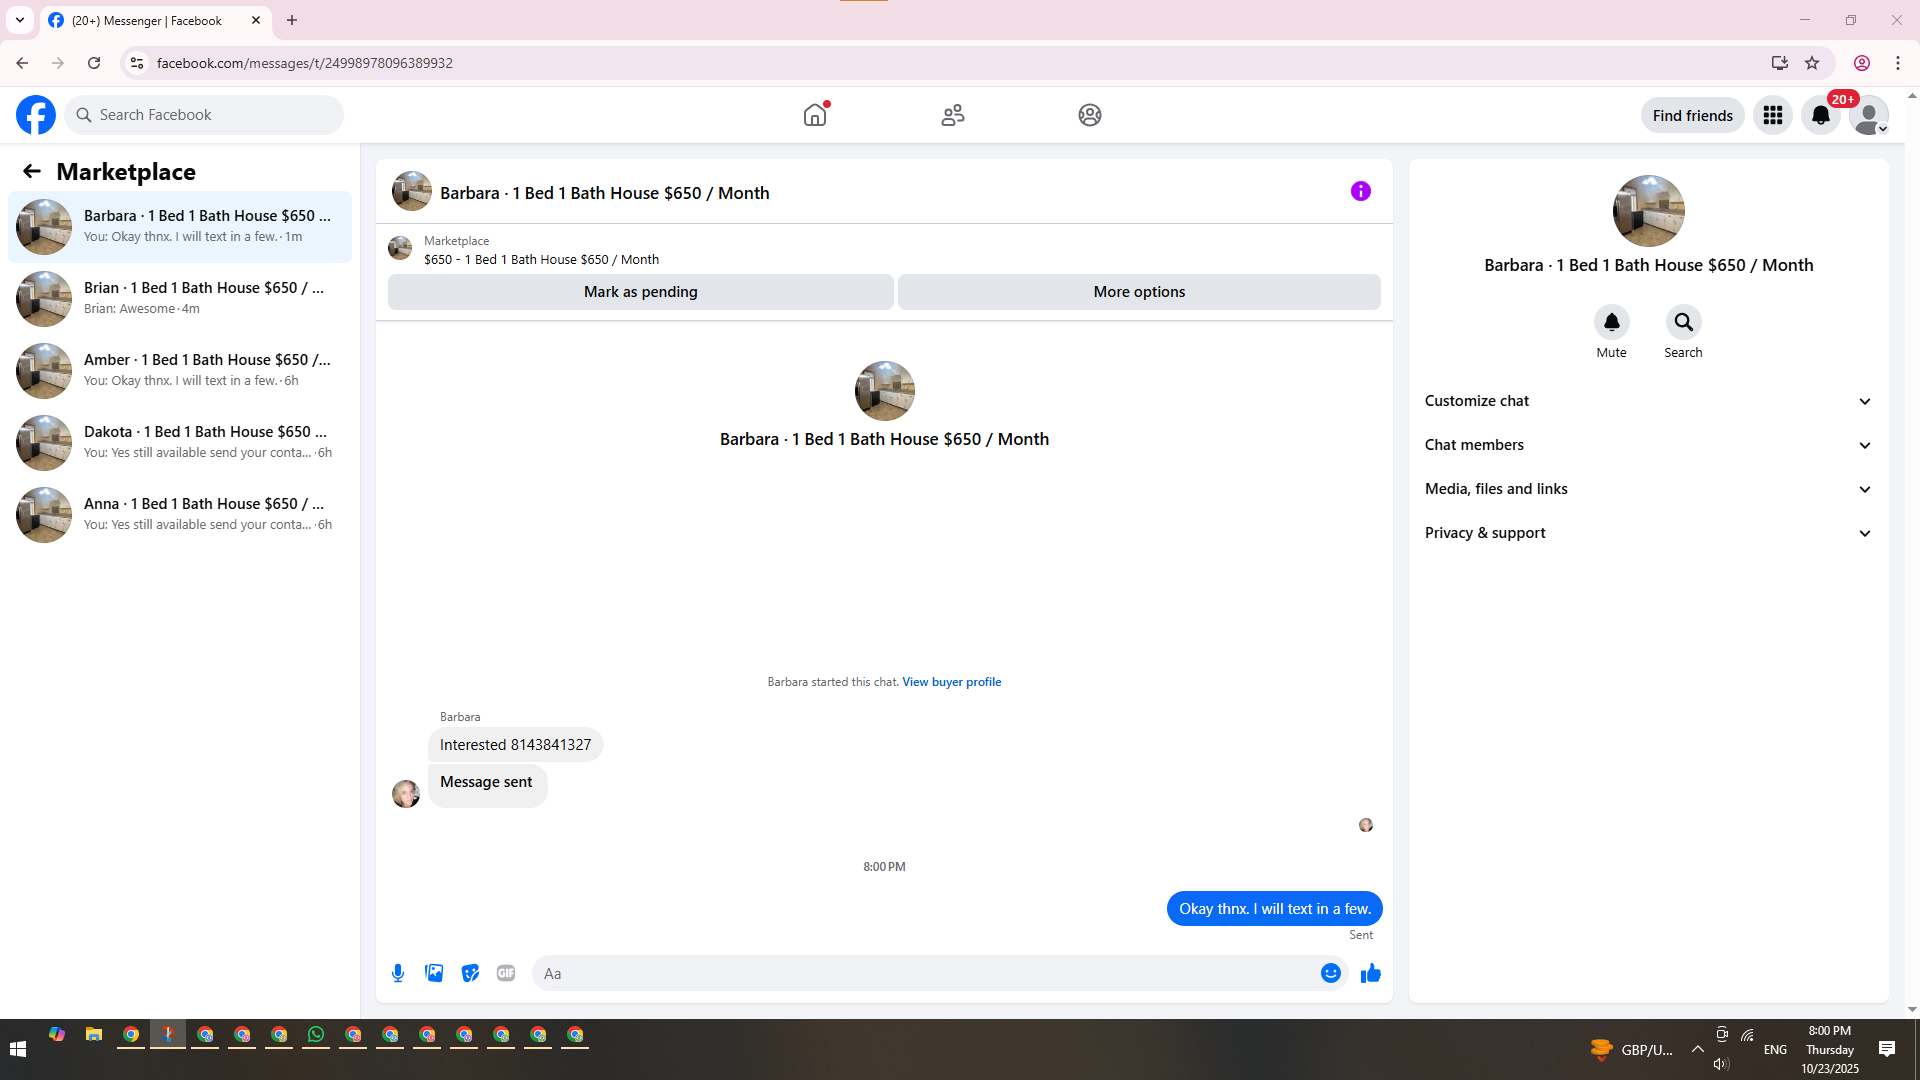
Task: Open the Facebook menu grid icon
Action: click(1773, 115)
